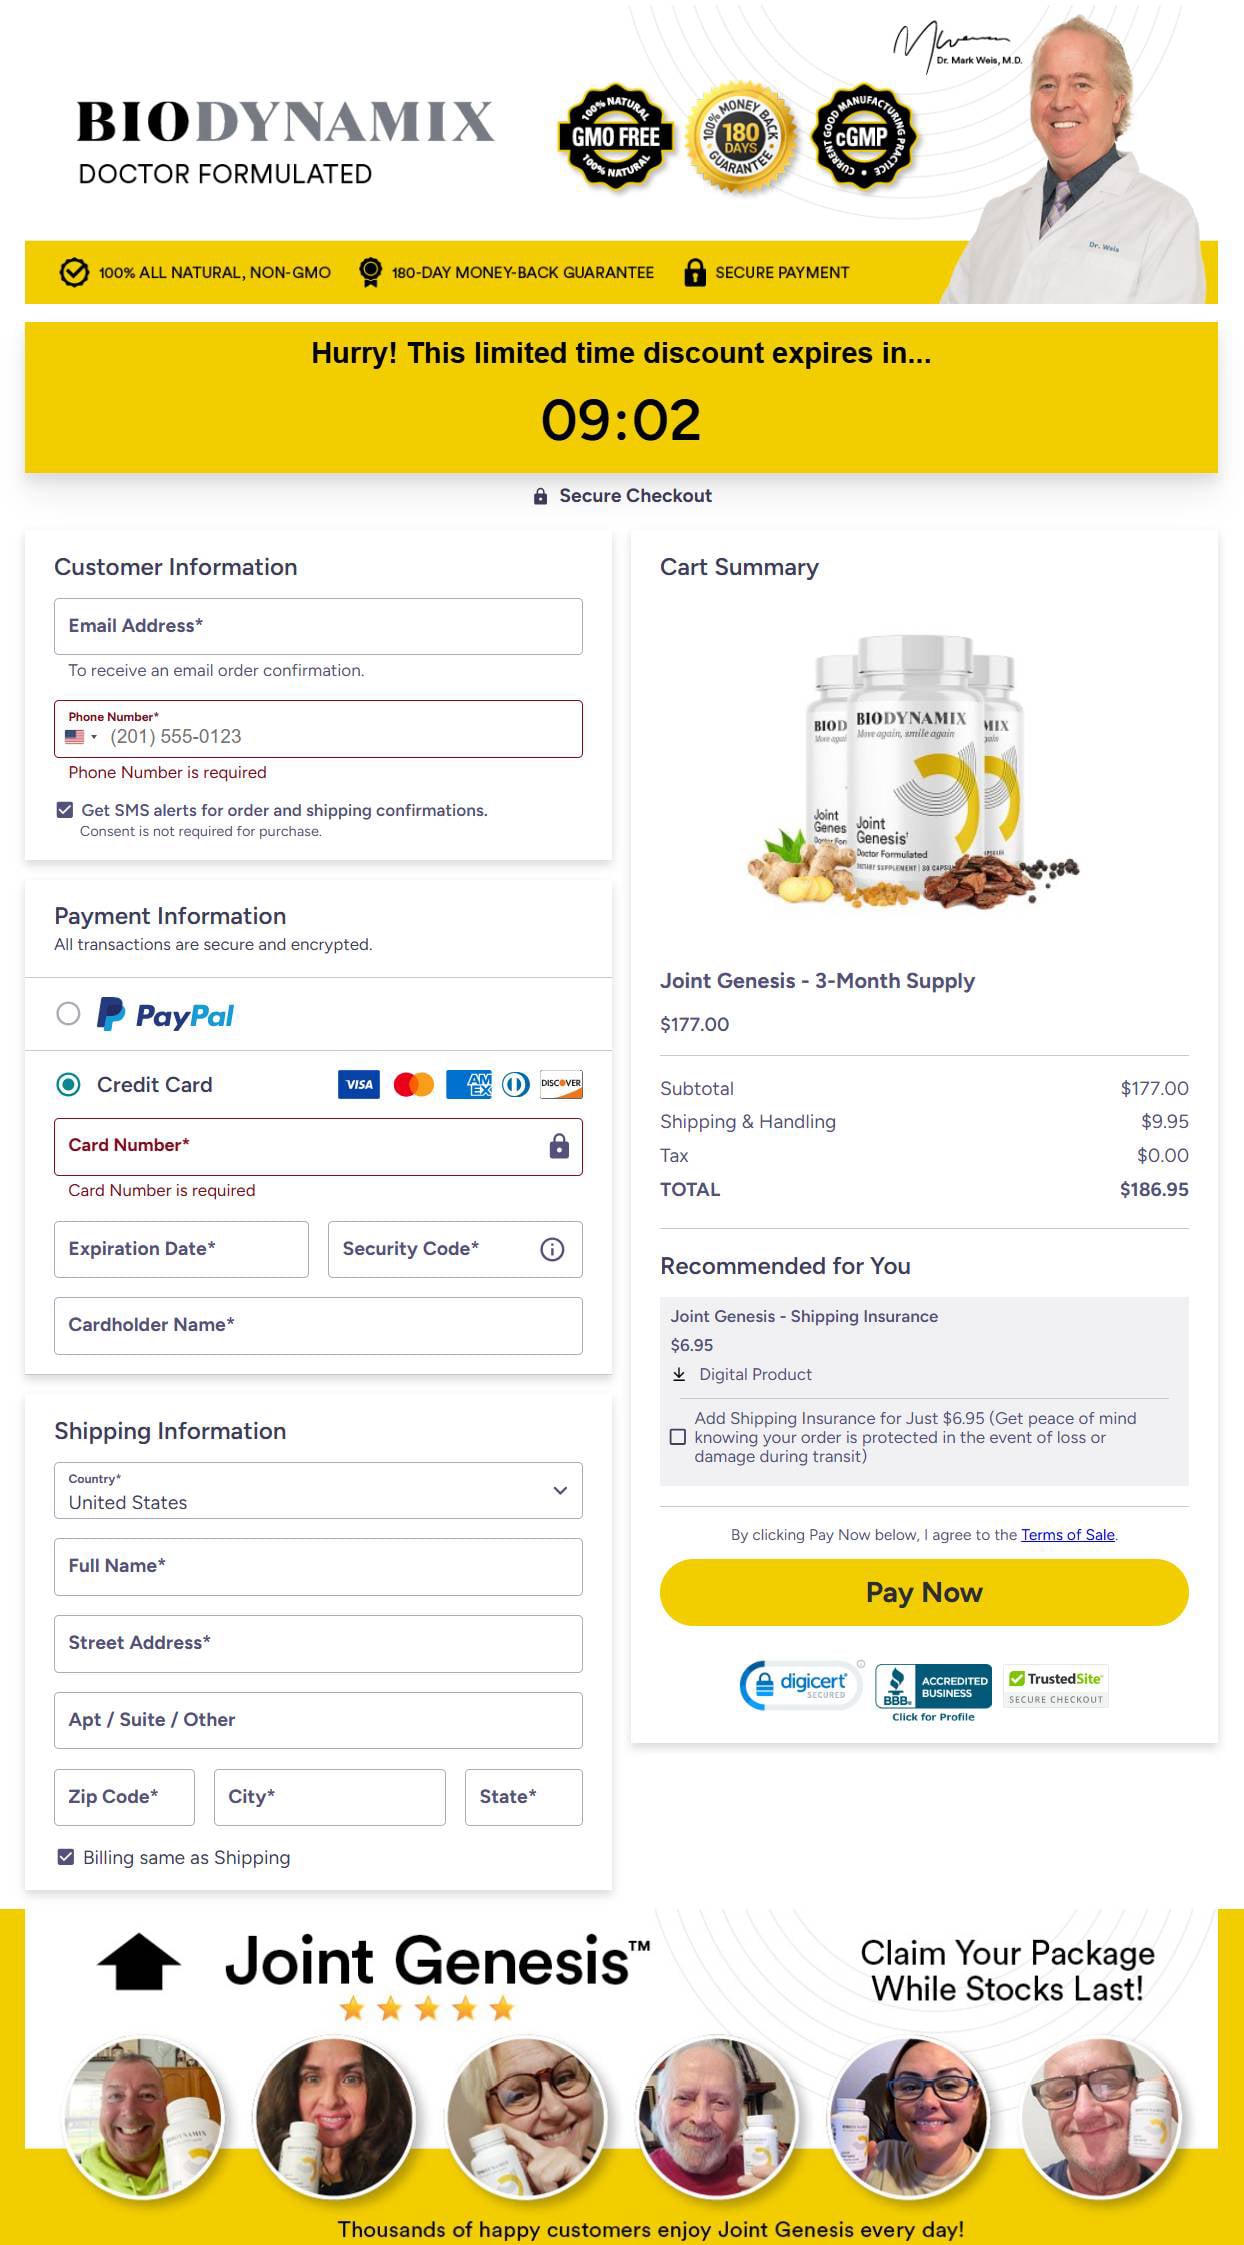Open the phone country flag selector
Viewport: 1244px width, 2245px height.
pyautogui.click(x=81, y=737)
